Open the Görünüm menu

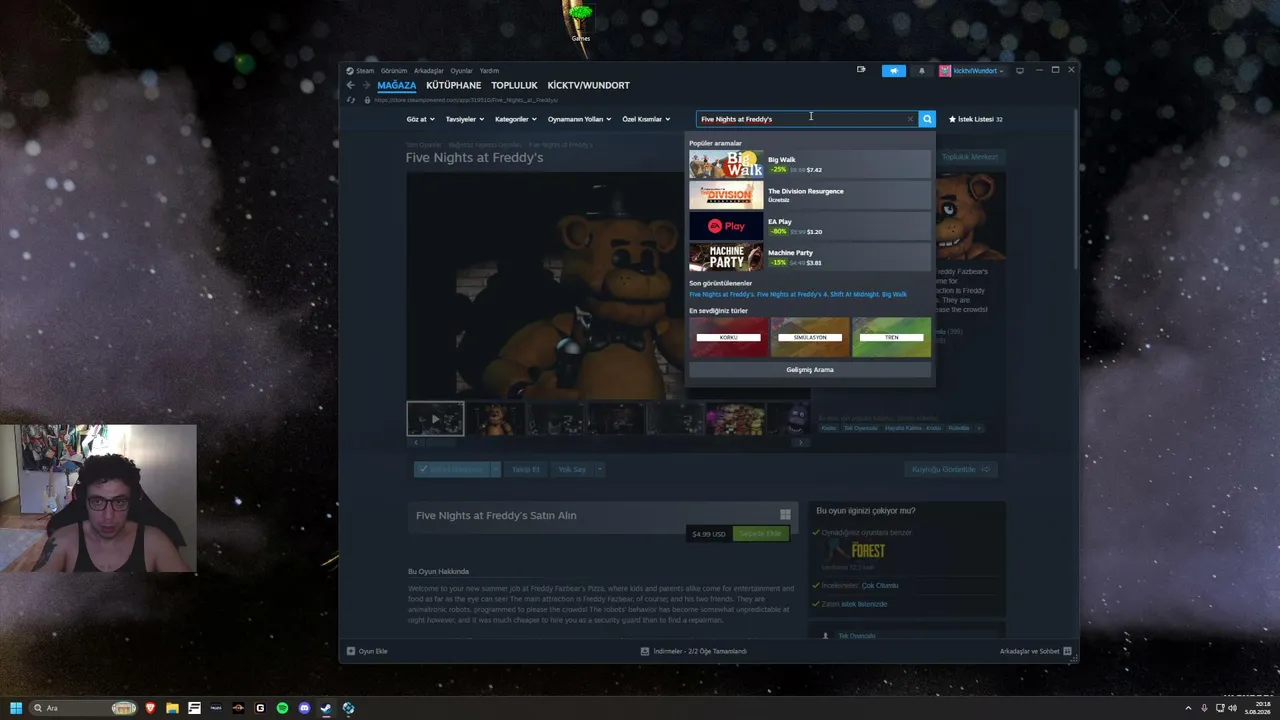[x=394, y=71]
